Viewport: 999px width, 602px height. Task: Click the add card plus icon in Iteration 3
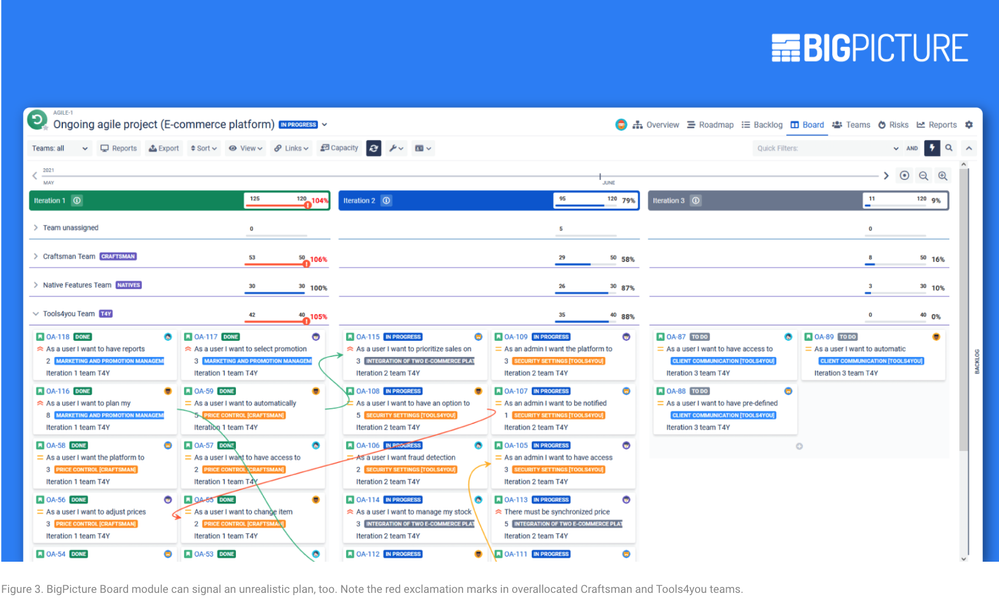[799, 447]
